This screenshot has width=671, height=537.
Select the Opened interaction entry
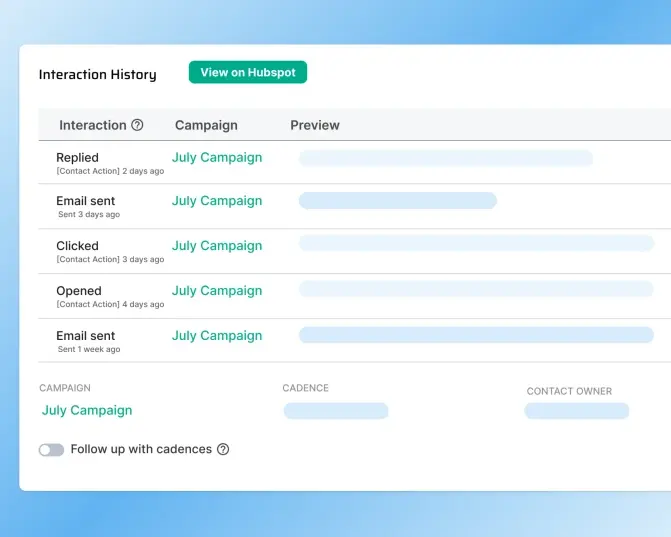[79, 291]
